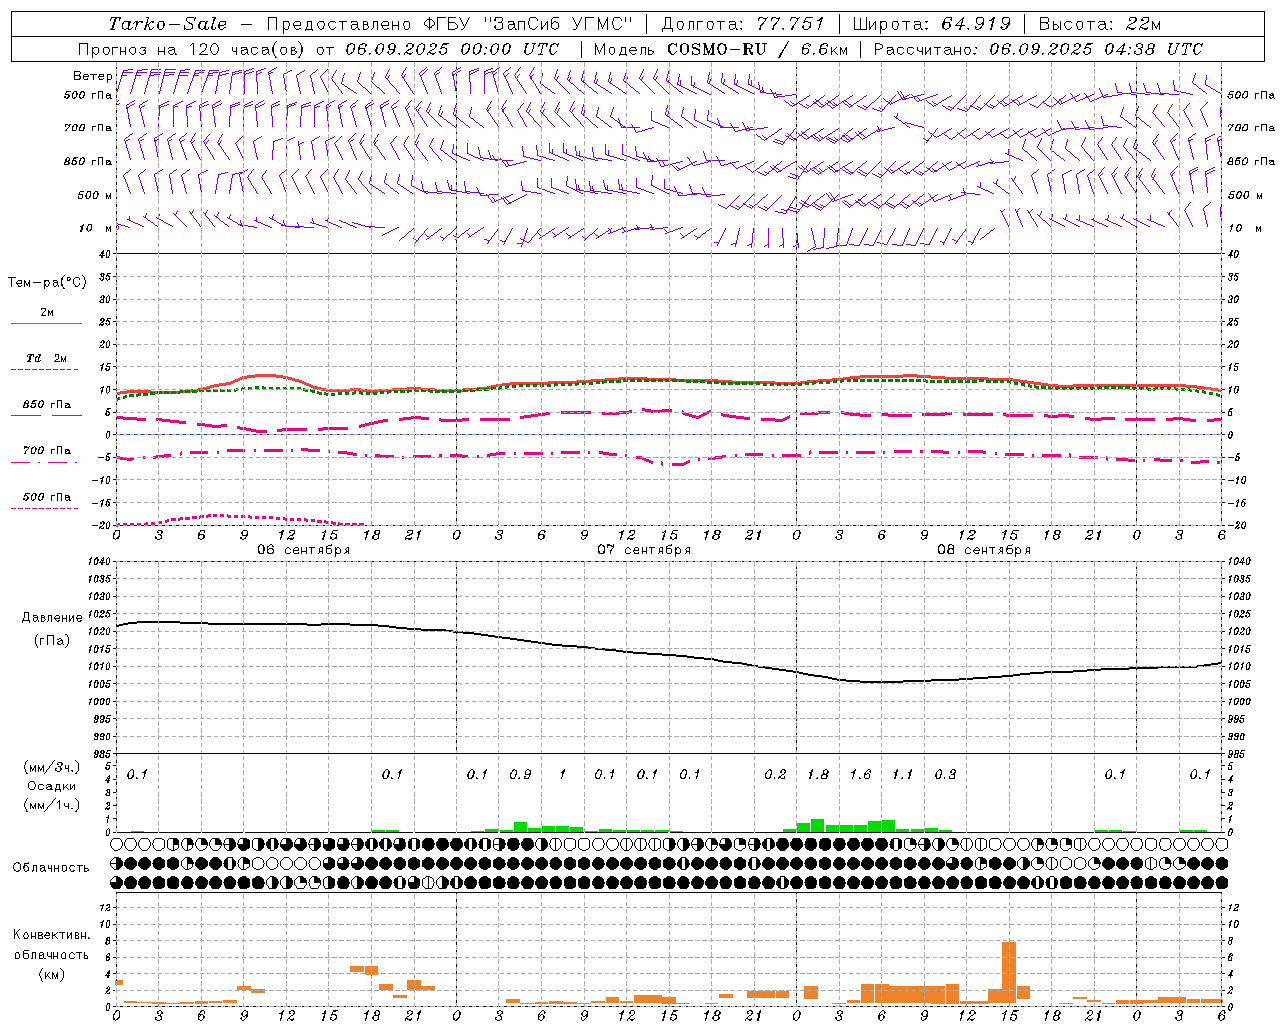This screenshot has width=1280, height=1024.
Task: Click the 08 сентября date label
Action: [983, 550]
